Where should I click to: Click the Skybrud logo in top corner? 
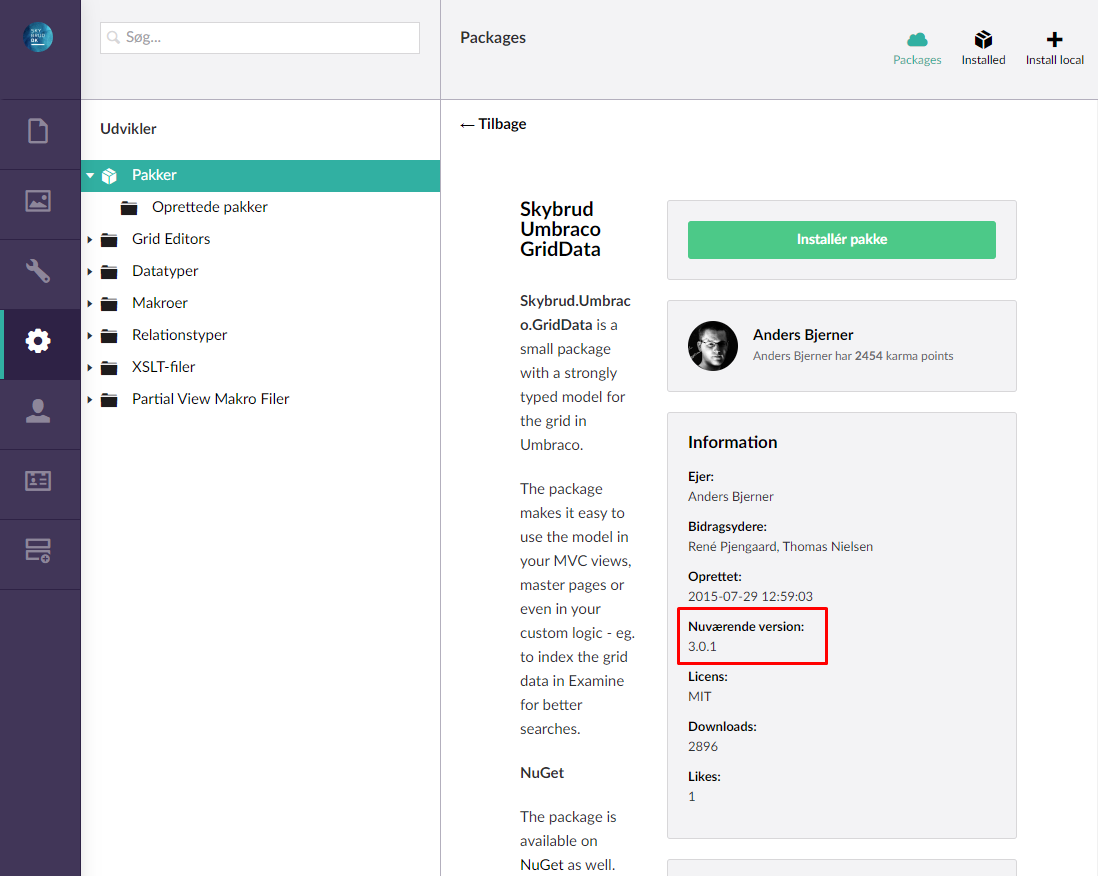click(x=40, y=37)
